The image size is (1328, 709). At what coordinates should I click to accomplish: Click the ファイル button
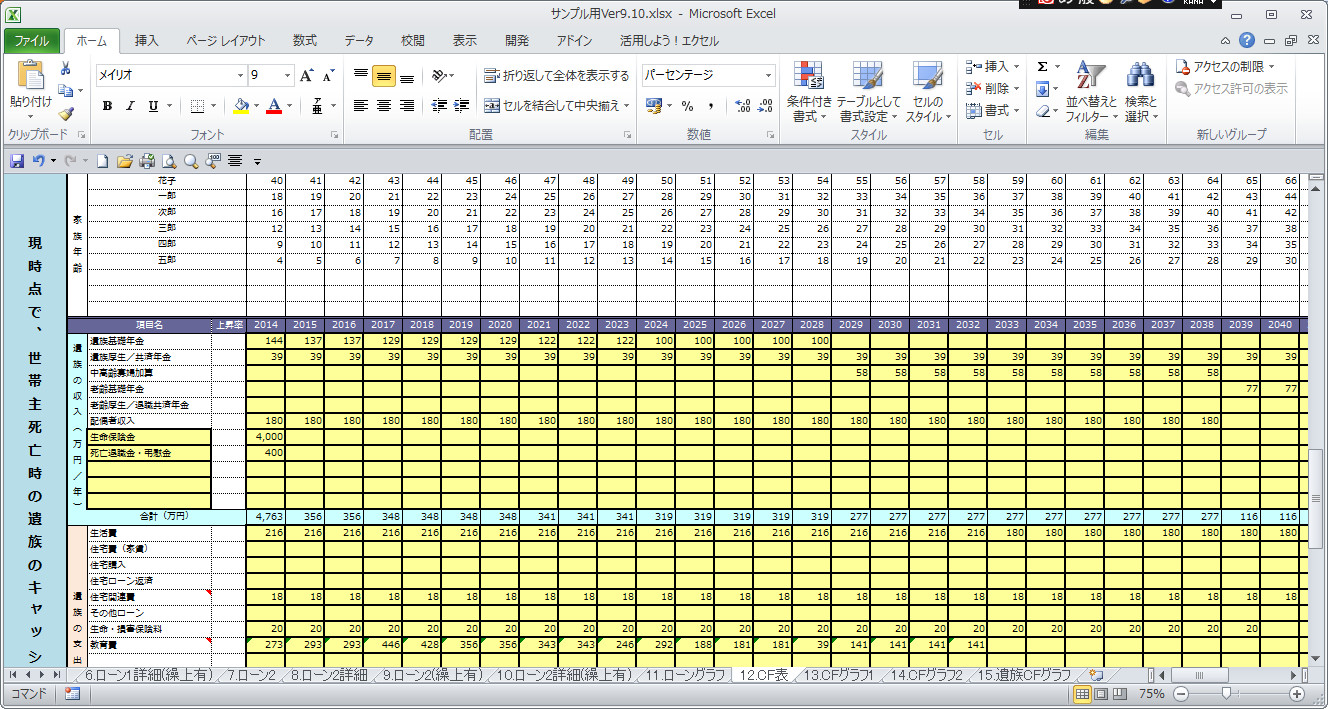point(32,41)
